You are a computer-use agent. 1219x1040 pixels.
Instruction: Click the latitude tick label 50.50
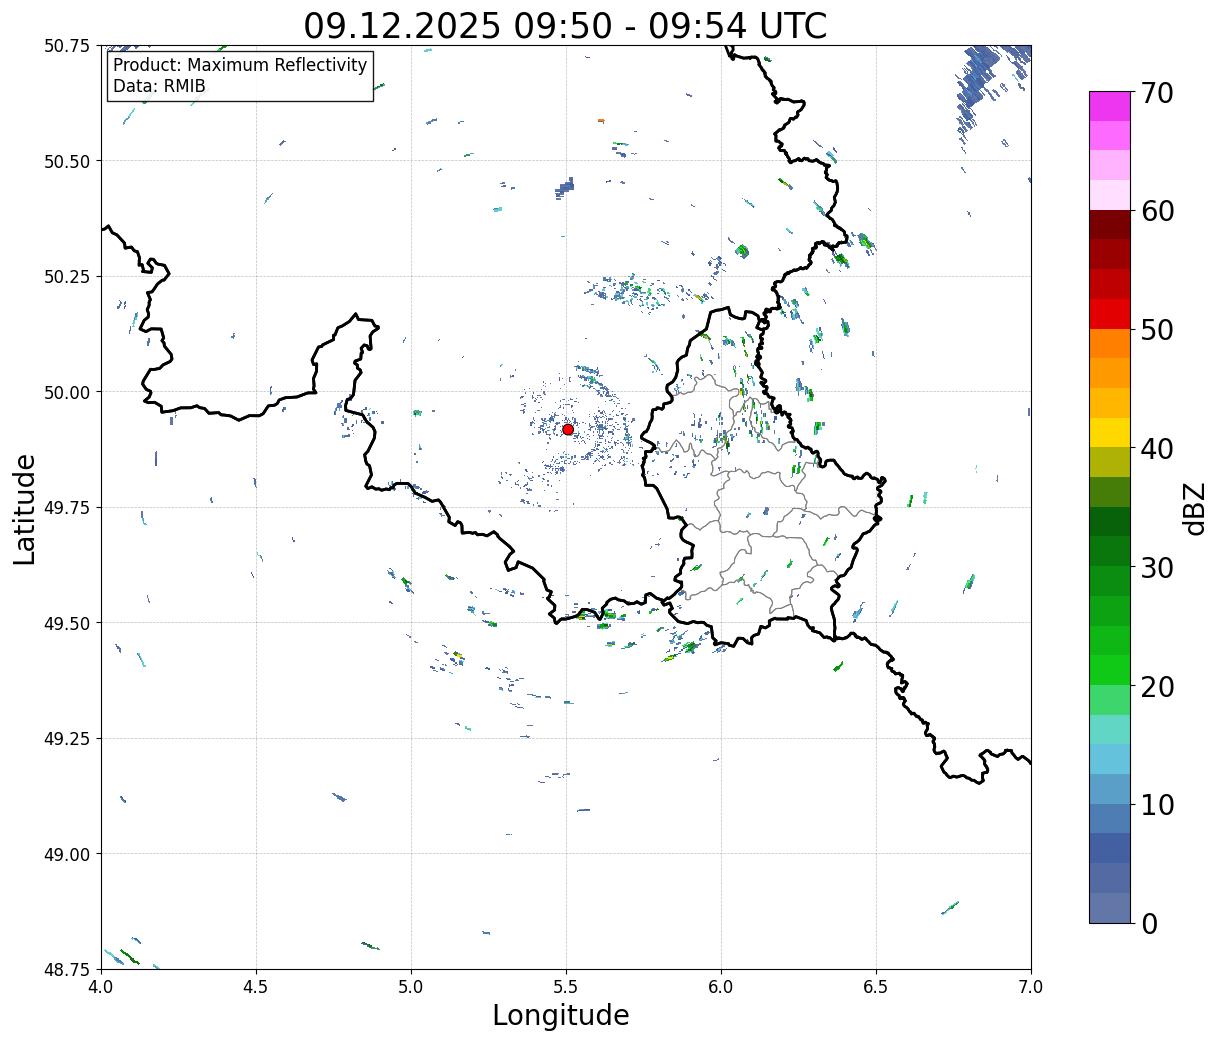67,161
